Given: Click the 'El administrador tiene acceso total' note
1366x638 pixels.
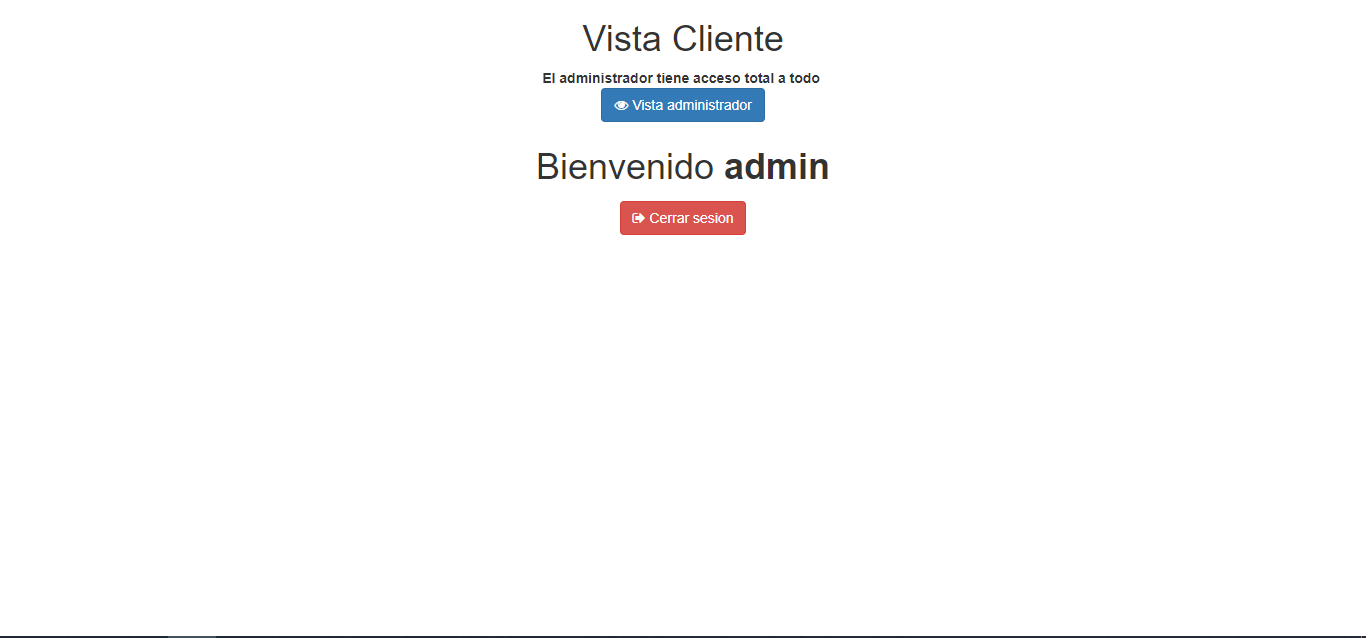Looking at the screenshot, I should pos(681,78).
